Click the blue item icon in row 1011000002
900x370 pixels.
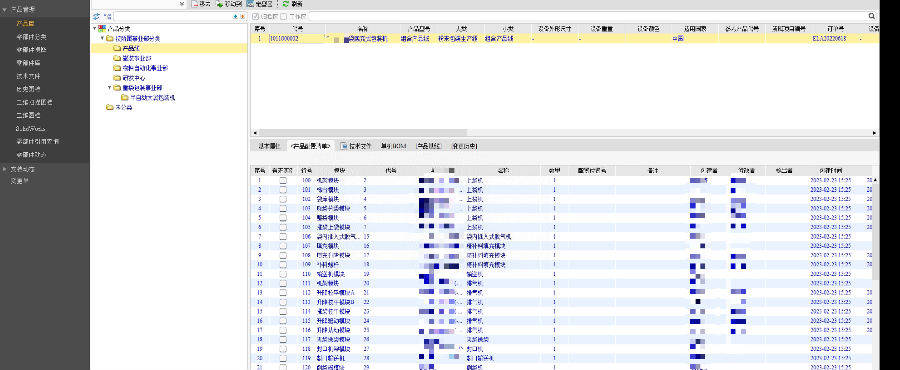pyautogui.click(x=346, y=39)
